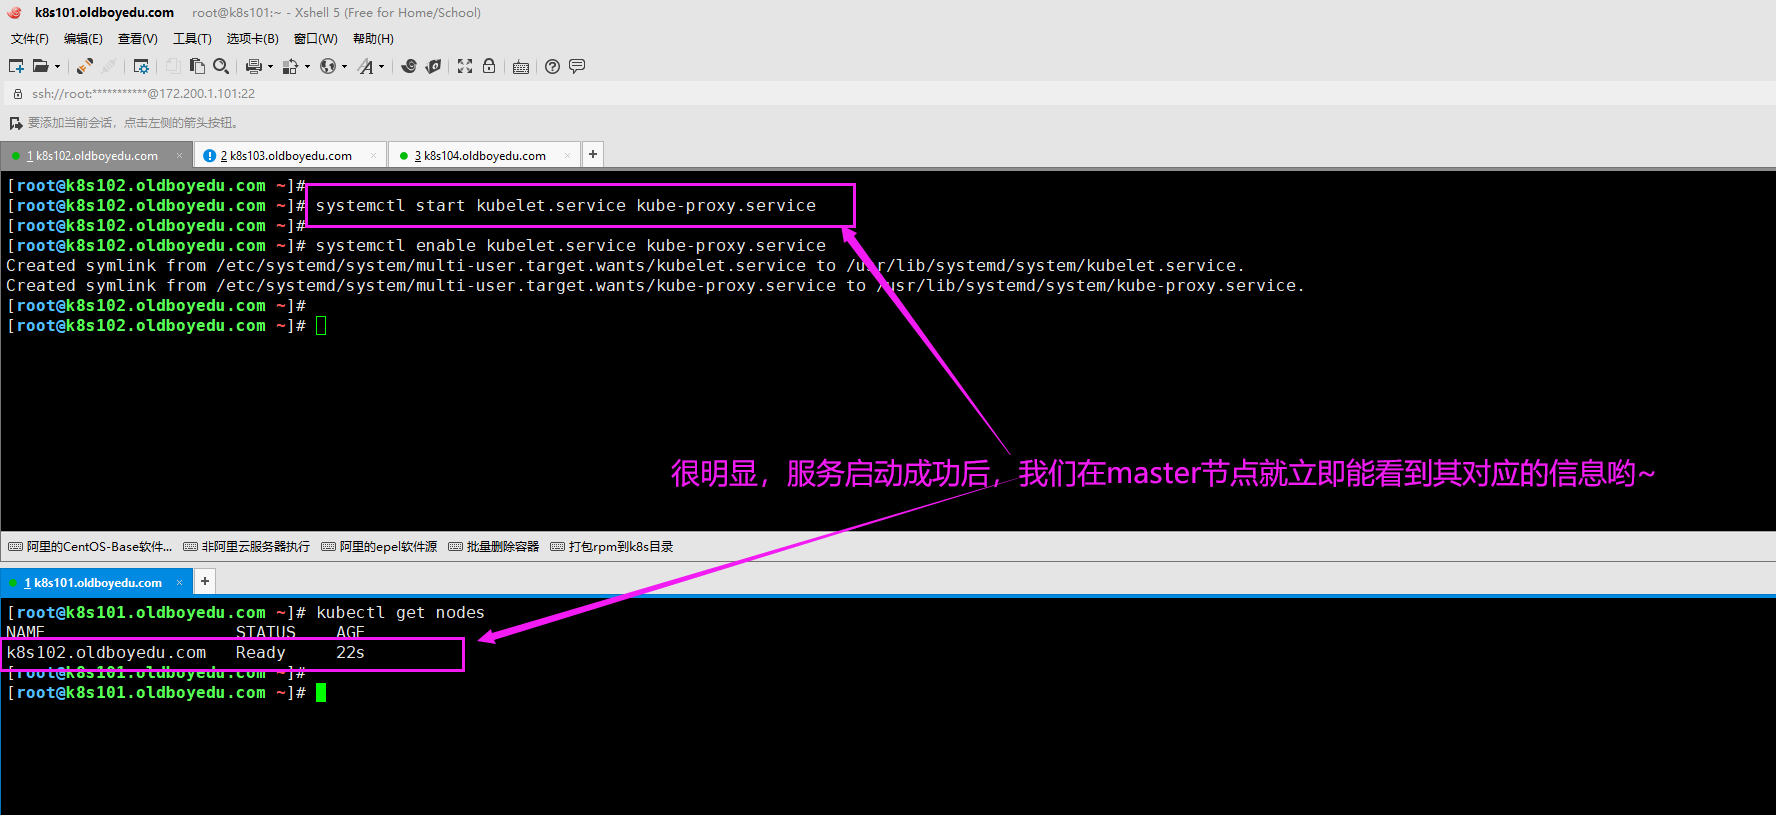Open the 查看(V) menu
This screenshot has height=815, width=1776.
click(137, 39)
